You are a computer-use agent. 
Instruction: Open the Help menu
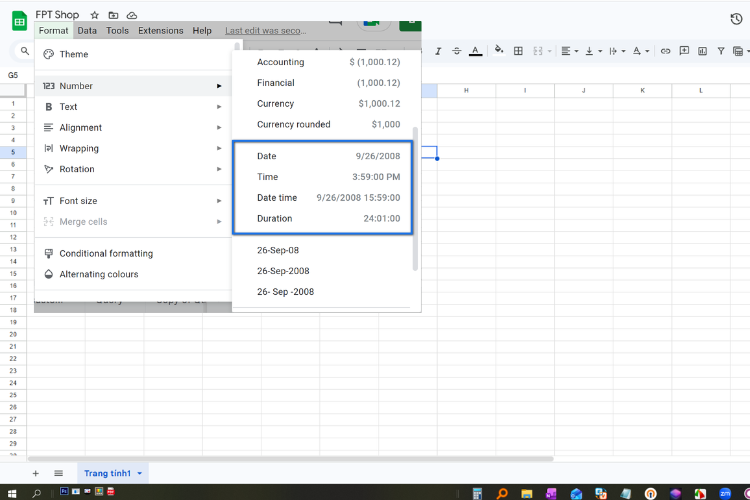coord(202,31)
